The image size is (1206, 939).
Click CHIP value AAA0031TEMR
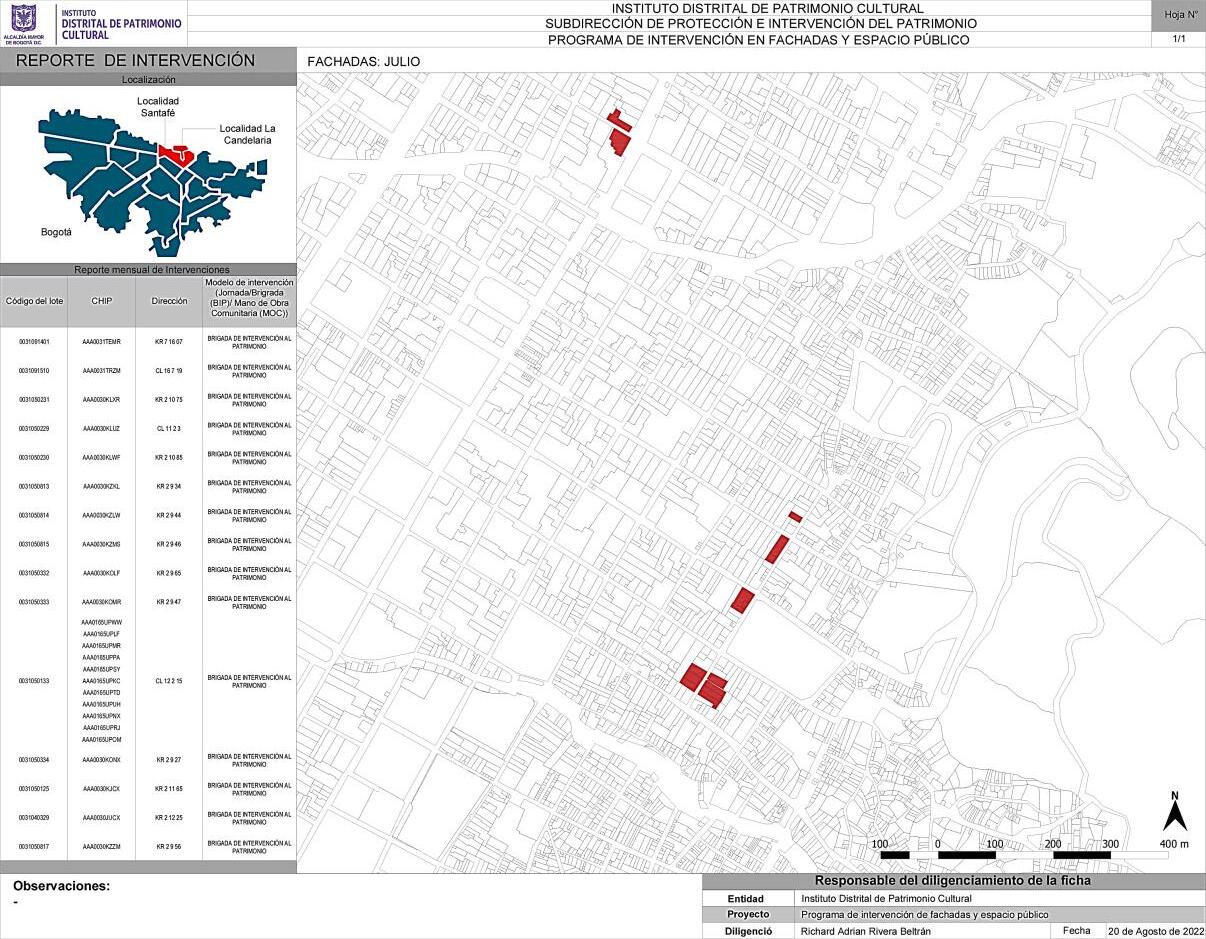pyautogui.click(x=101, y=342)
